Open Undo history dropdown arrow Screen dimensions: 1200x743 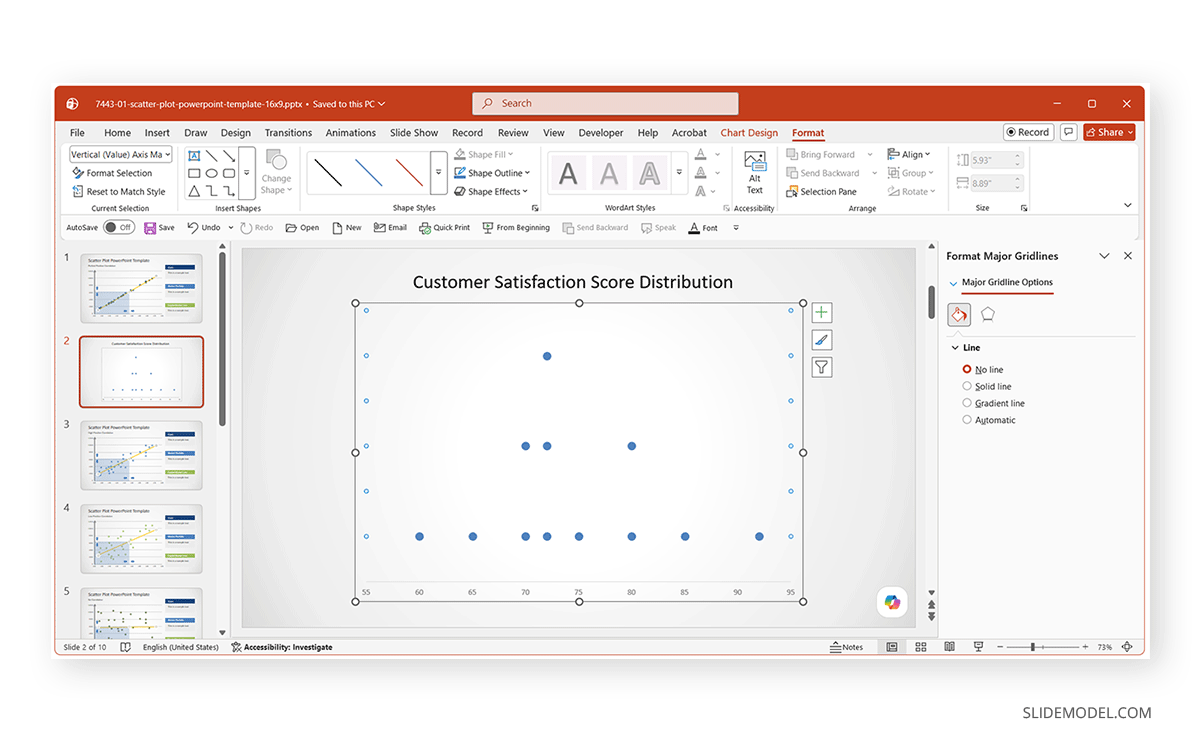pos(231,228)
